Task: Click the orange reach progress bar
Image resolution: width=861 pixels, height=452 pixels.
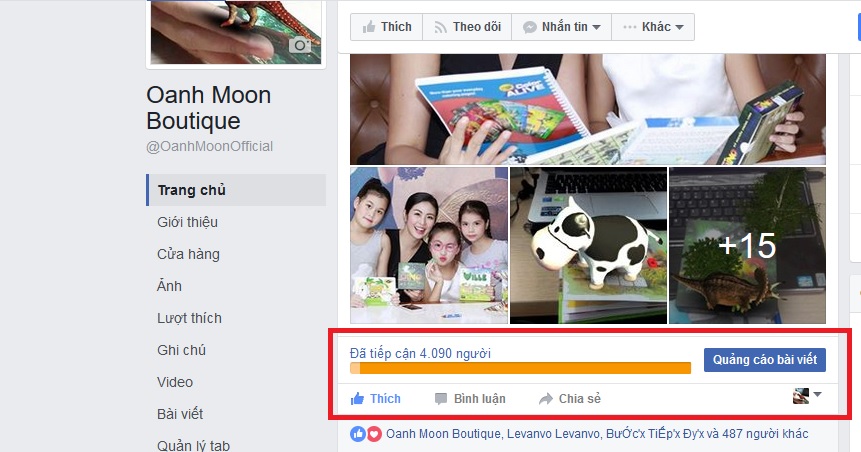Action: coord(521,368)
